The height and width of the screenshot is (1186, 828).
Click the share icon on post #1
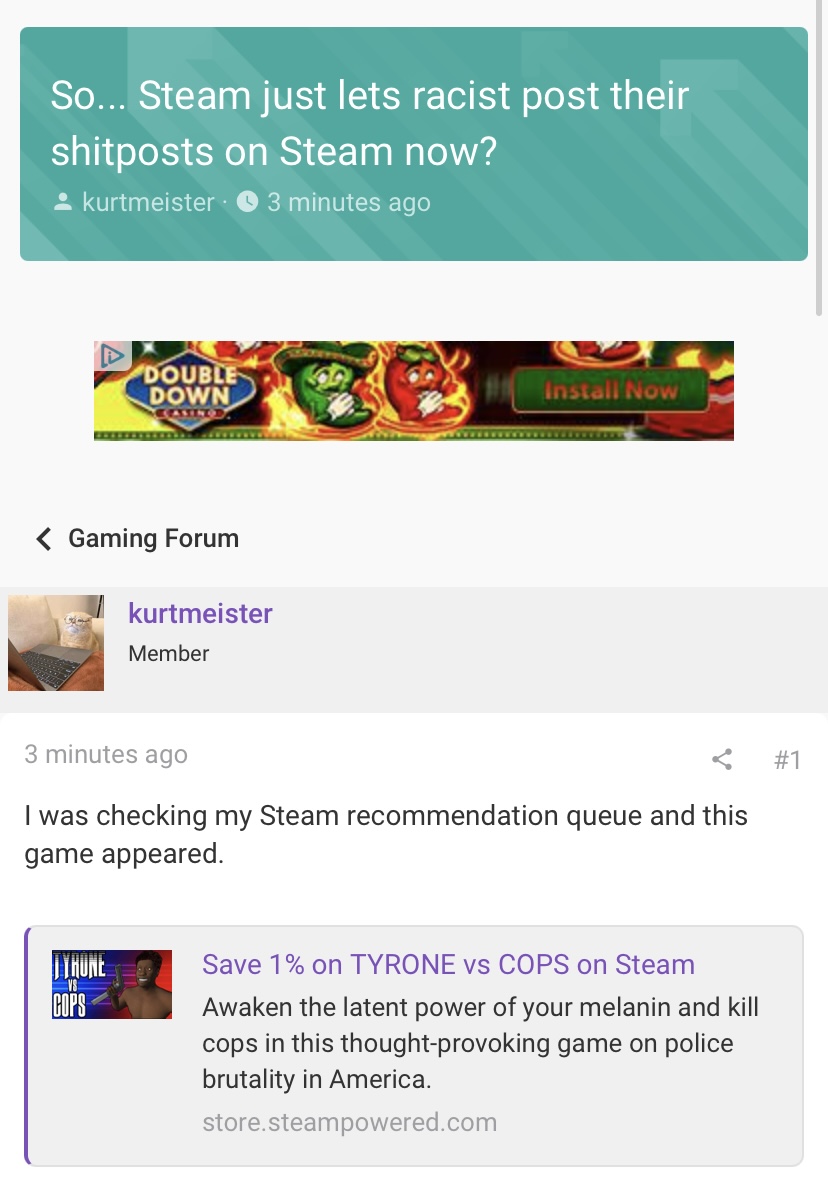click(x=722, y=759)
